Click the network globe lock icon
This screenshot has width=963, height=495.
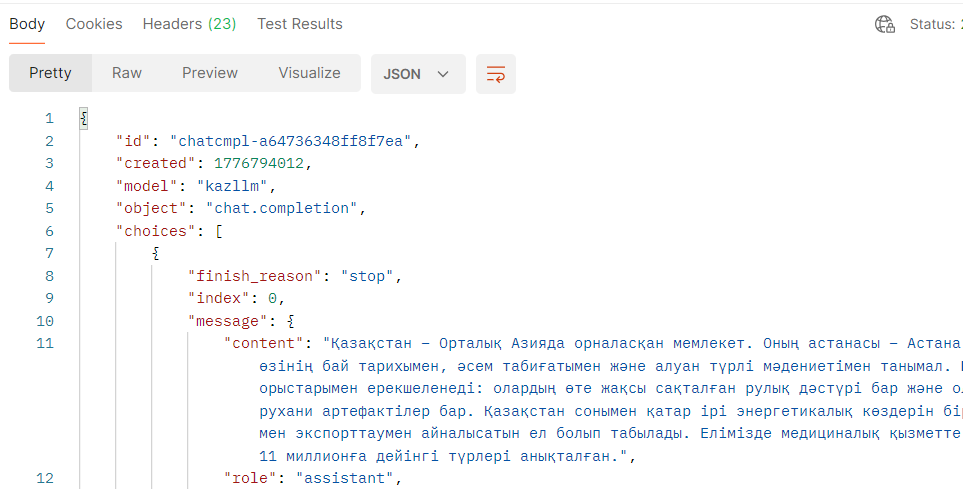[884, 24]
